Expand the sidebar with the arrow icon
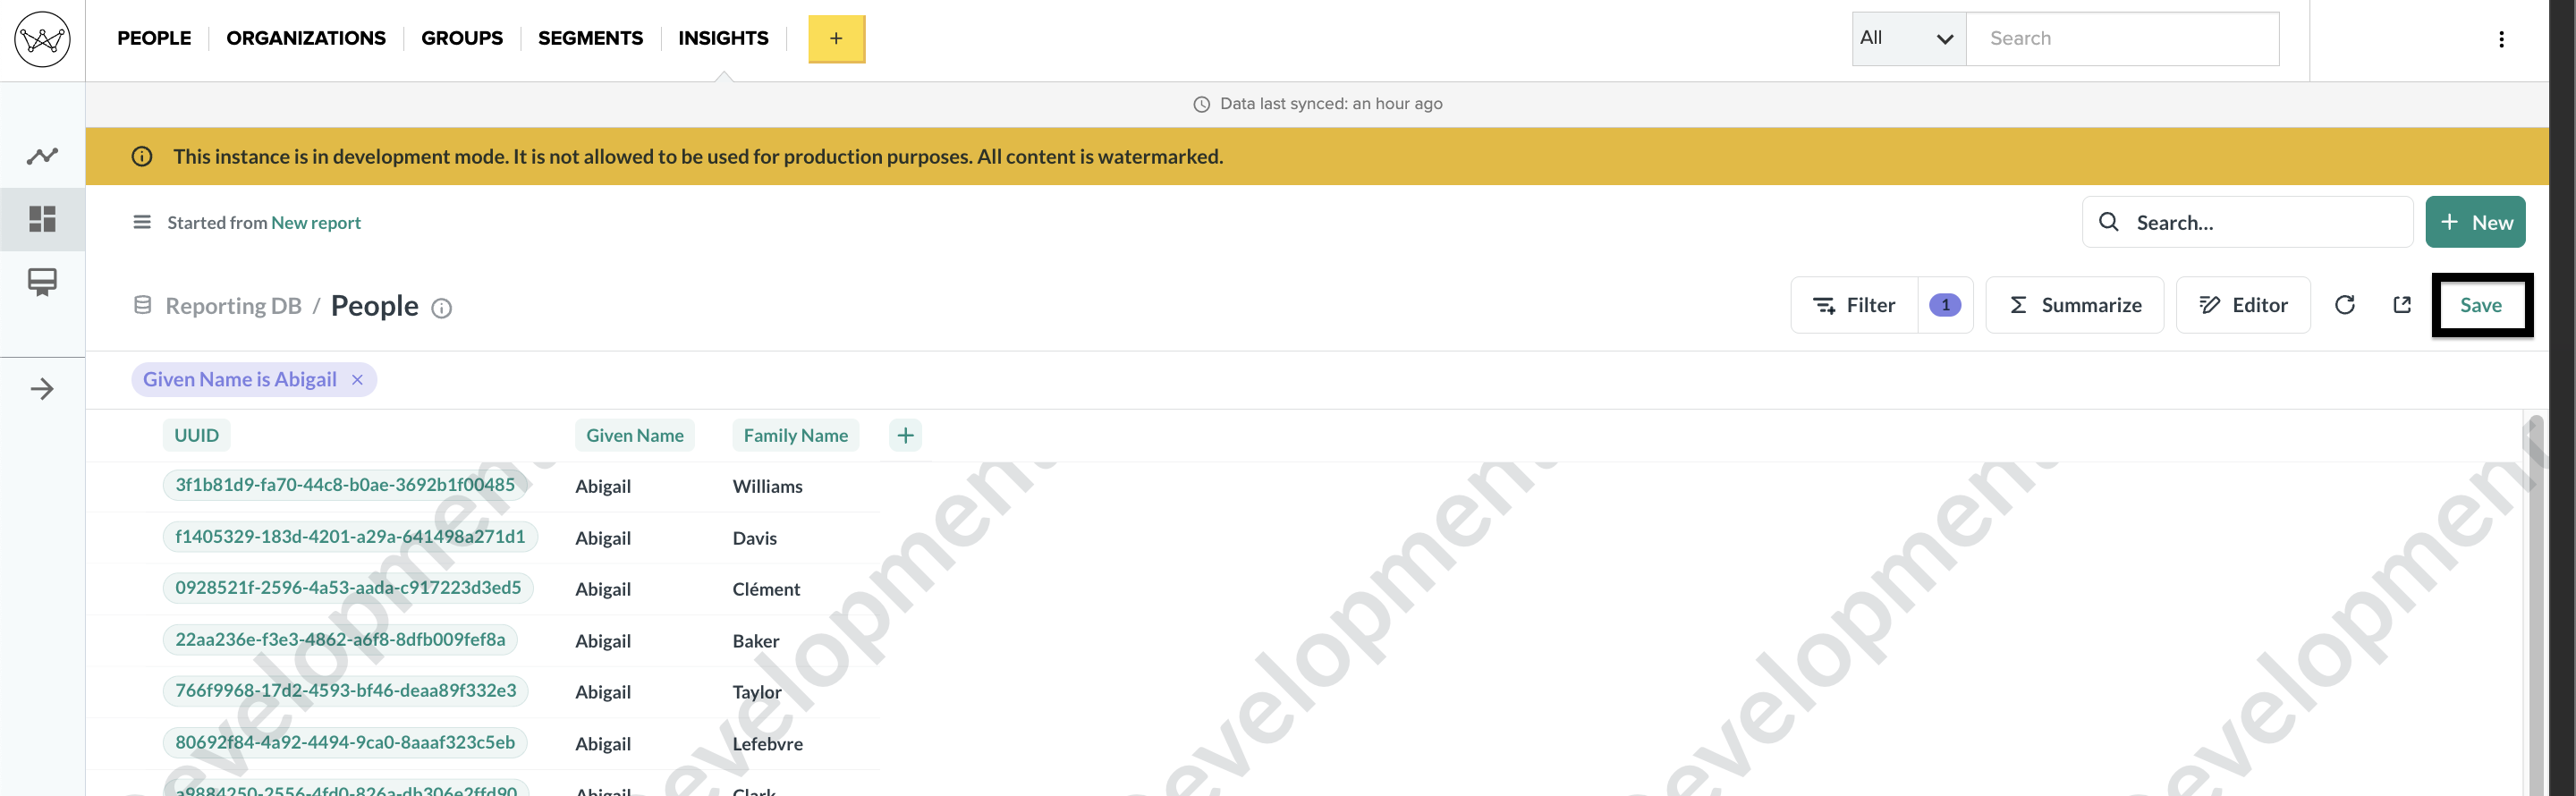Image resolution: width=2576 pixels, height=796 pixels. [x=42, y=389]
